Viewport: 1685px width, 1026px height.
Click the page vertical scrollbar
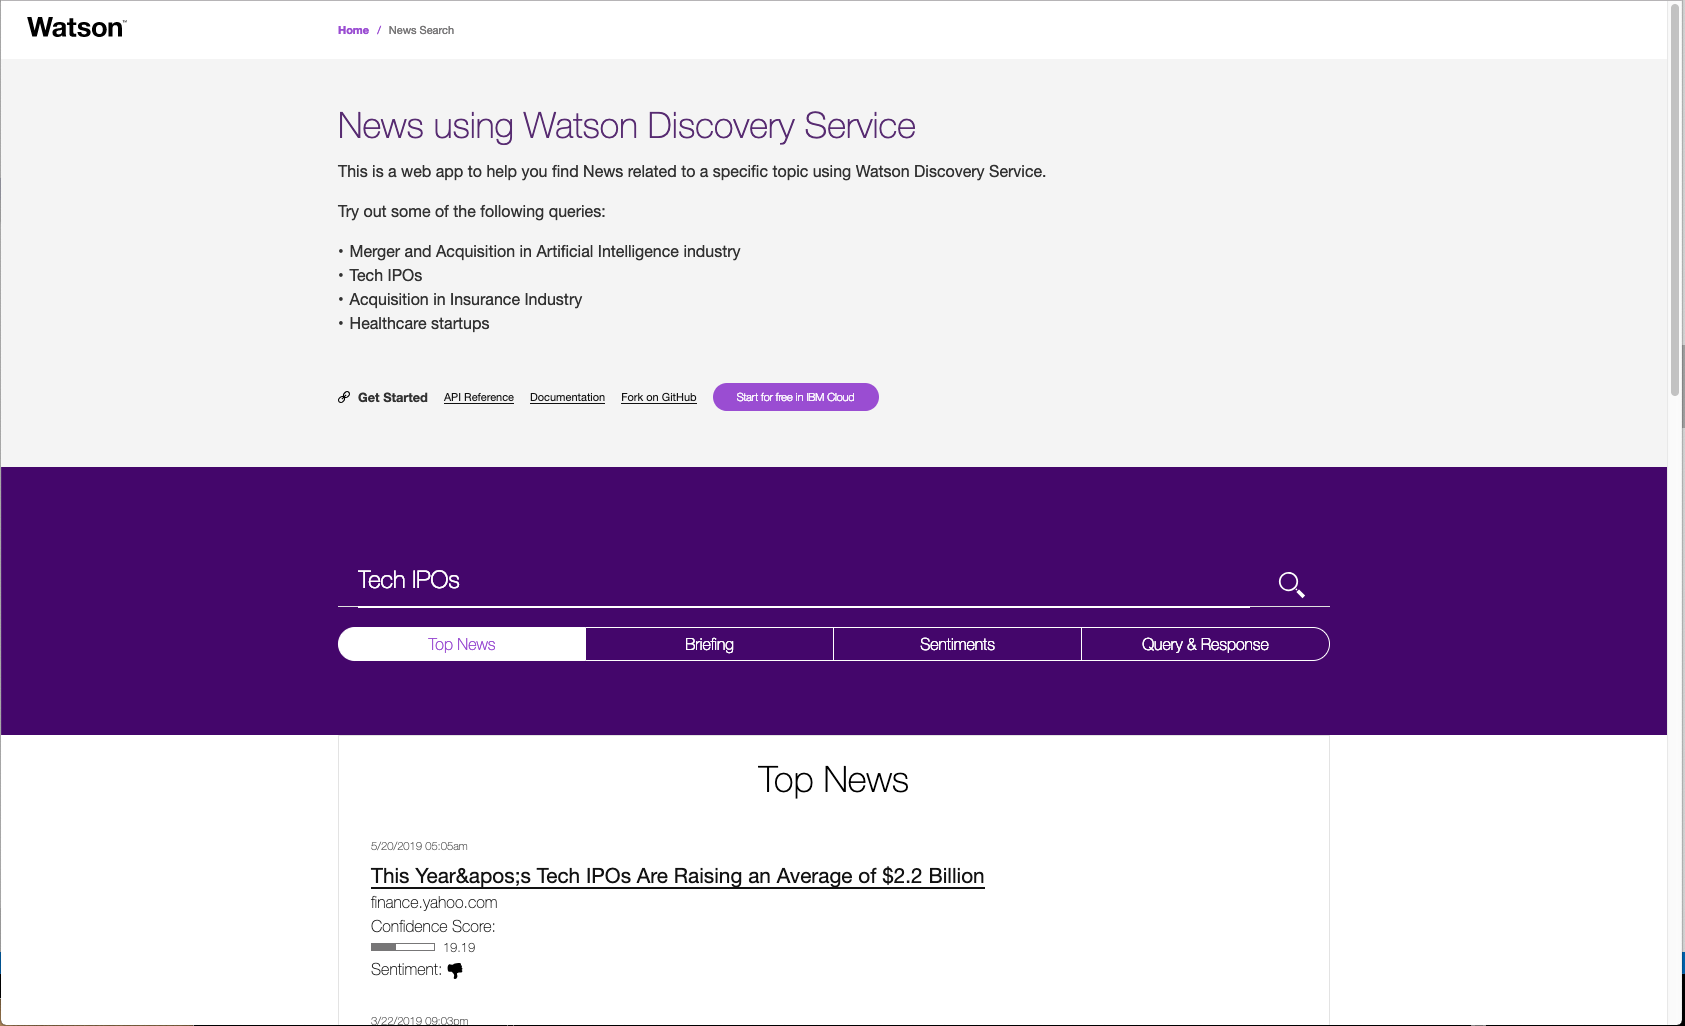1675,200
